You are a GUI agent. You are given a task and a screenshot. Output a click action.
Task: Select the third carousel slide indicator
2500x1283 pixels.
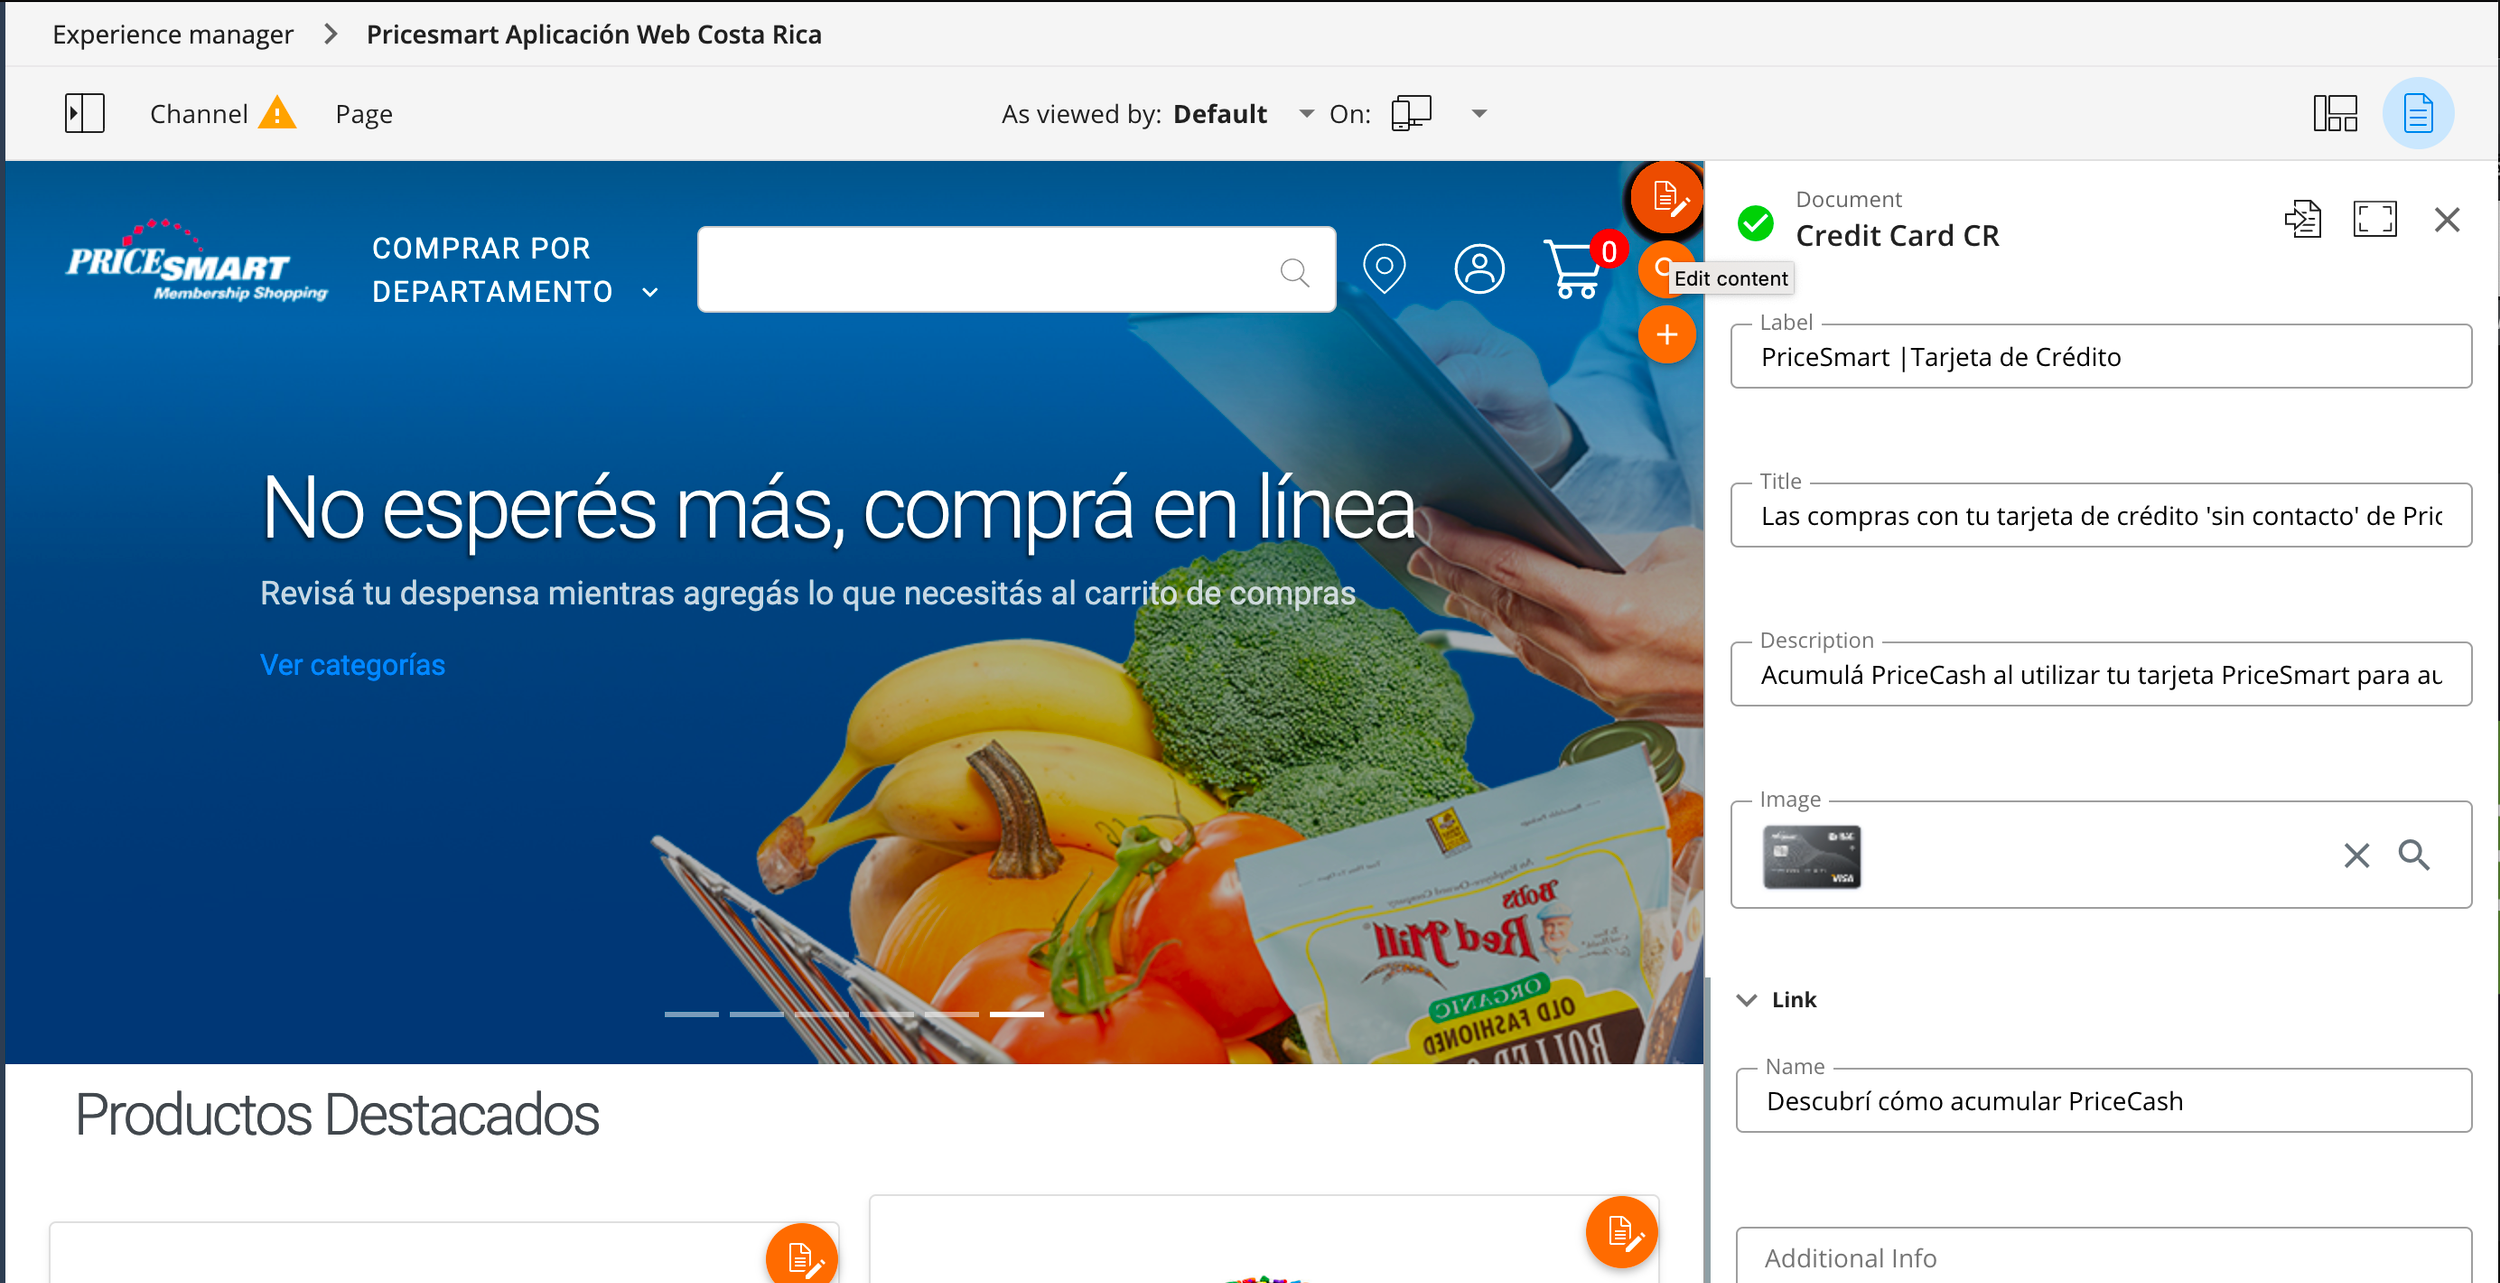(x=822, y=1014)
